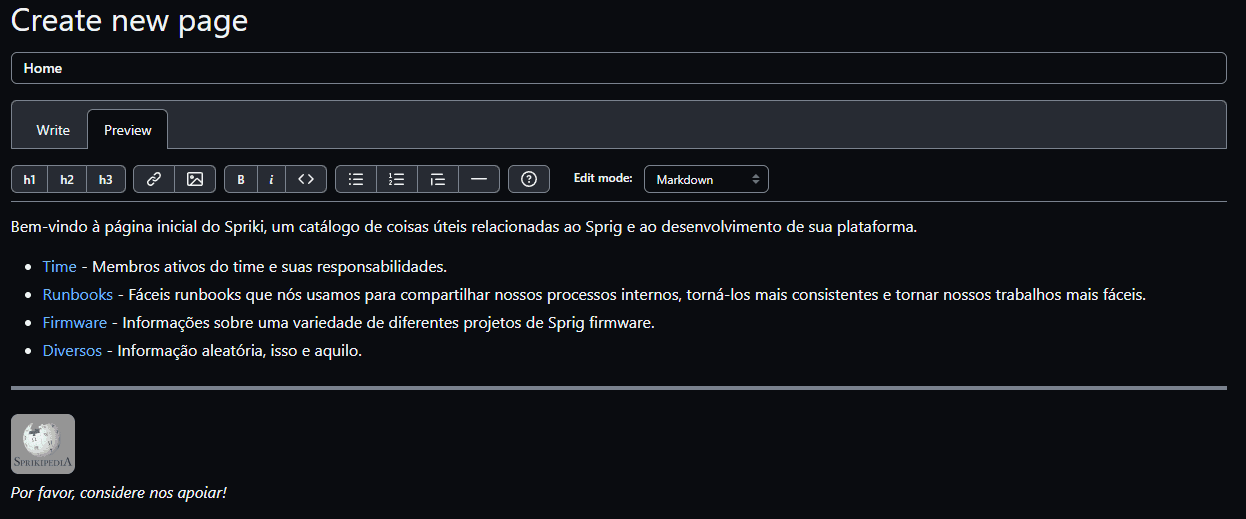Insert a code snippet with angle-bracket icon
Viewport: 1246px width, 519px height.
pos(307,179)
